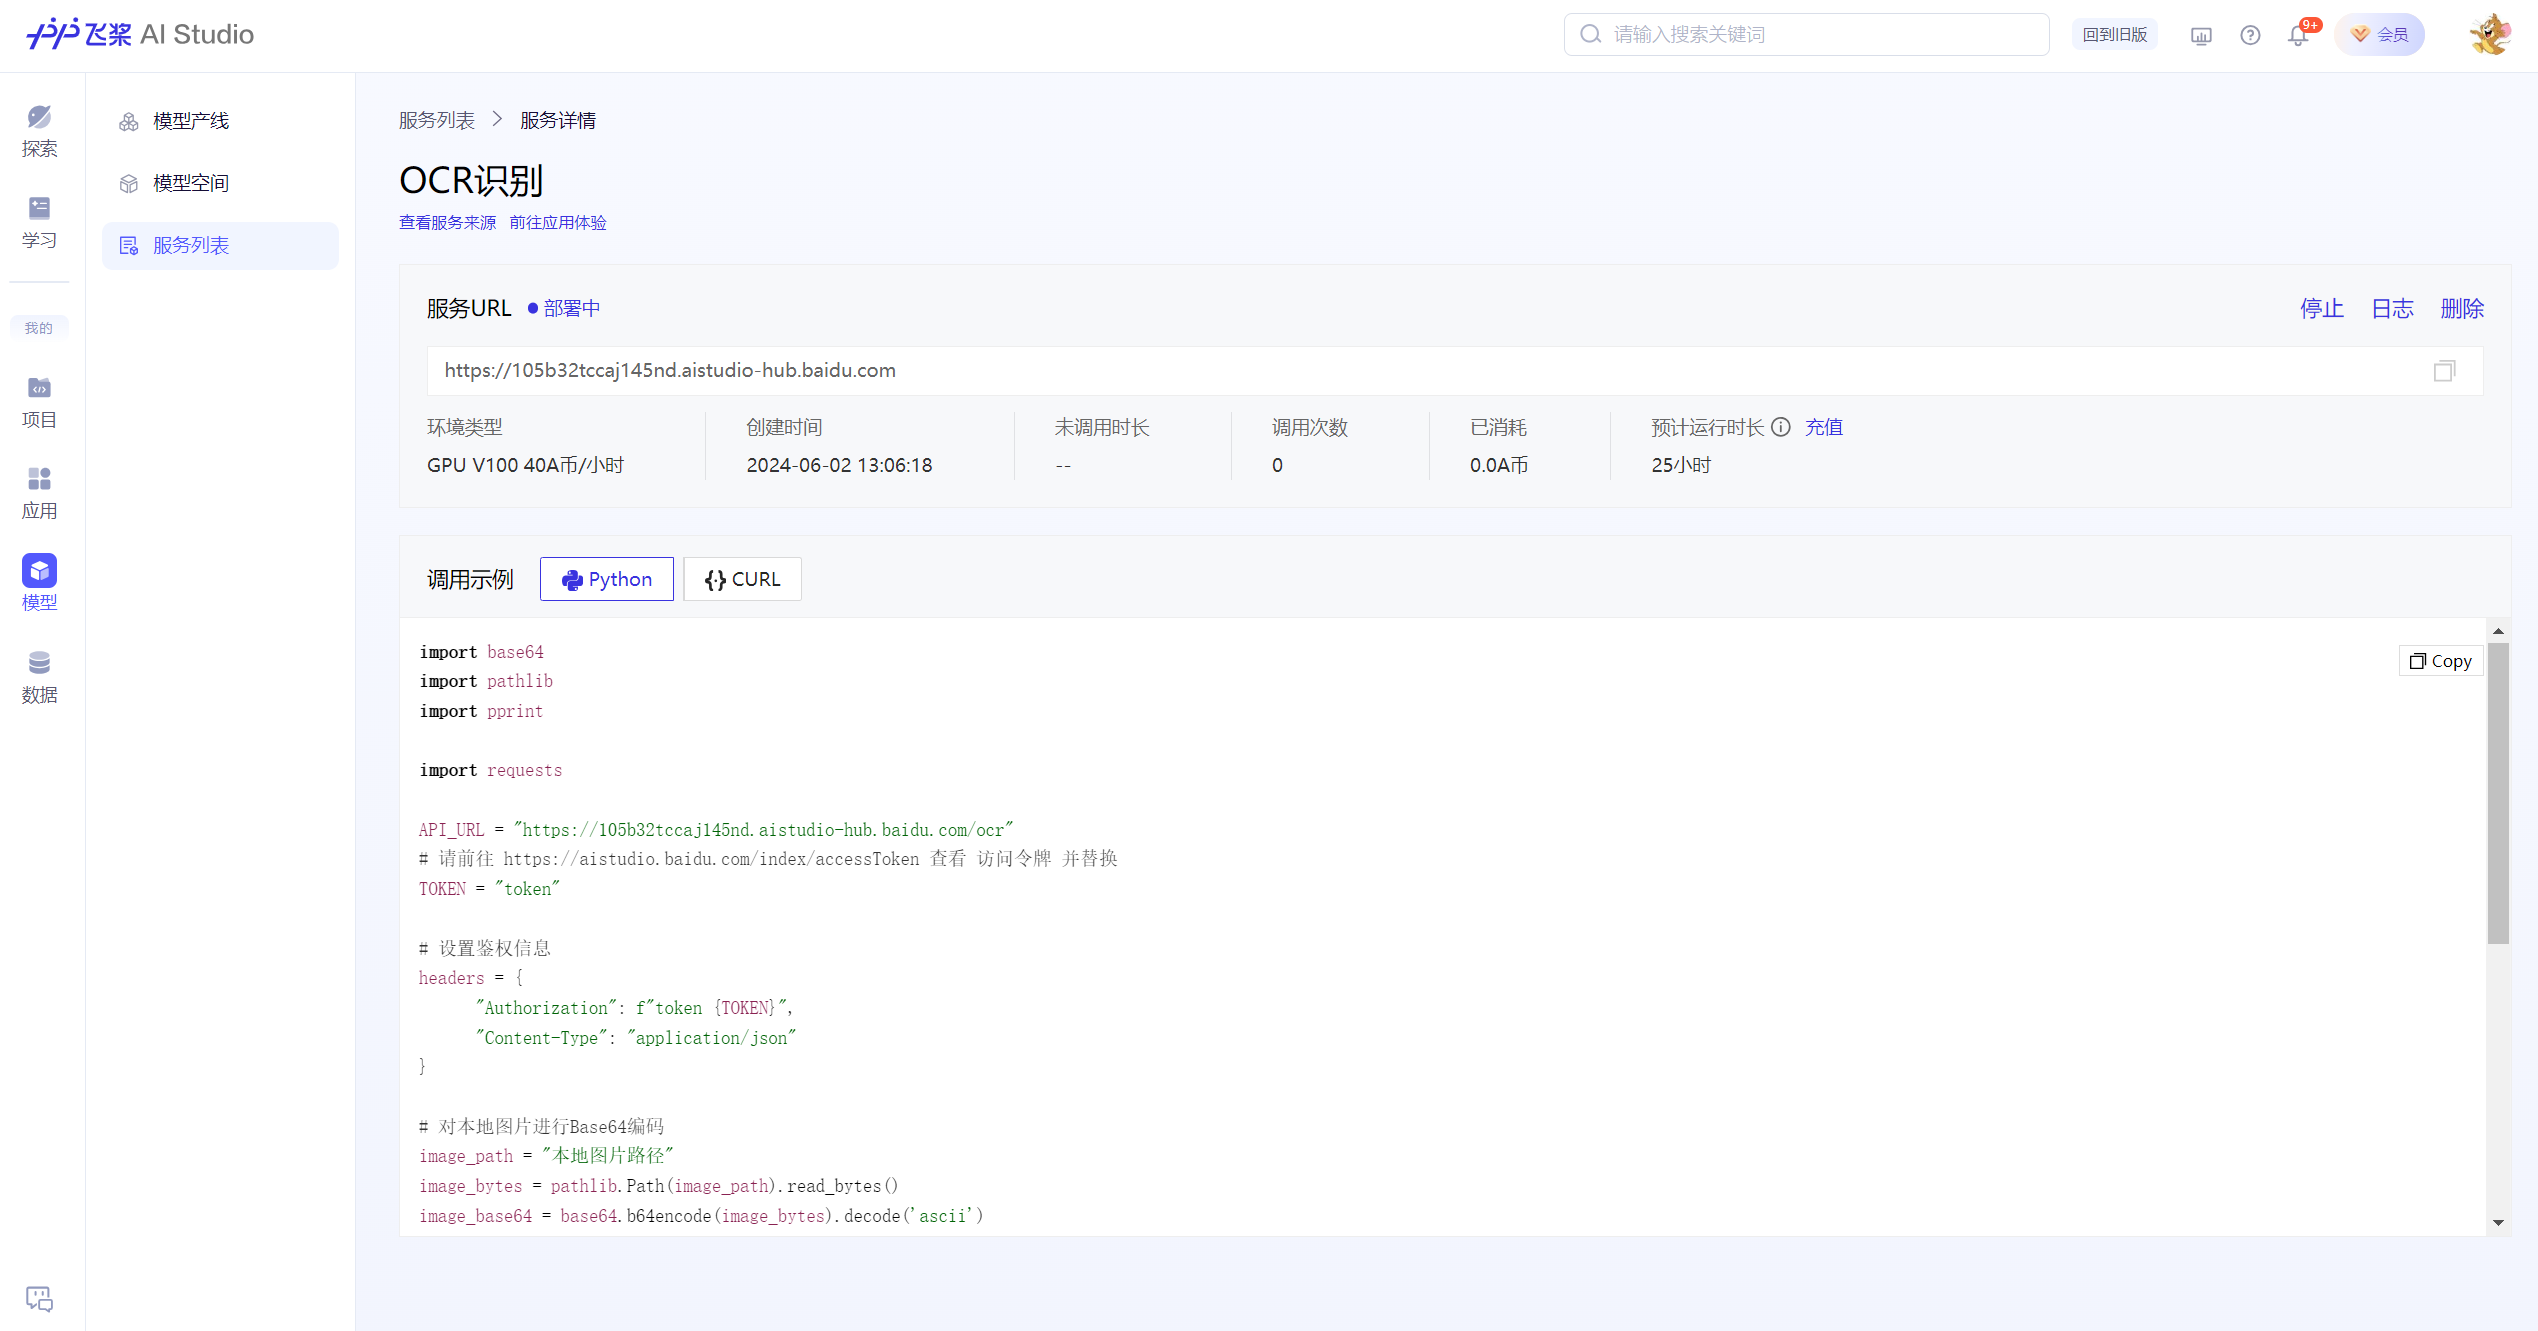
Task: Click the 部署中 status label
Action: pos(565,308)
